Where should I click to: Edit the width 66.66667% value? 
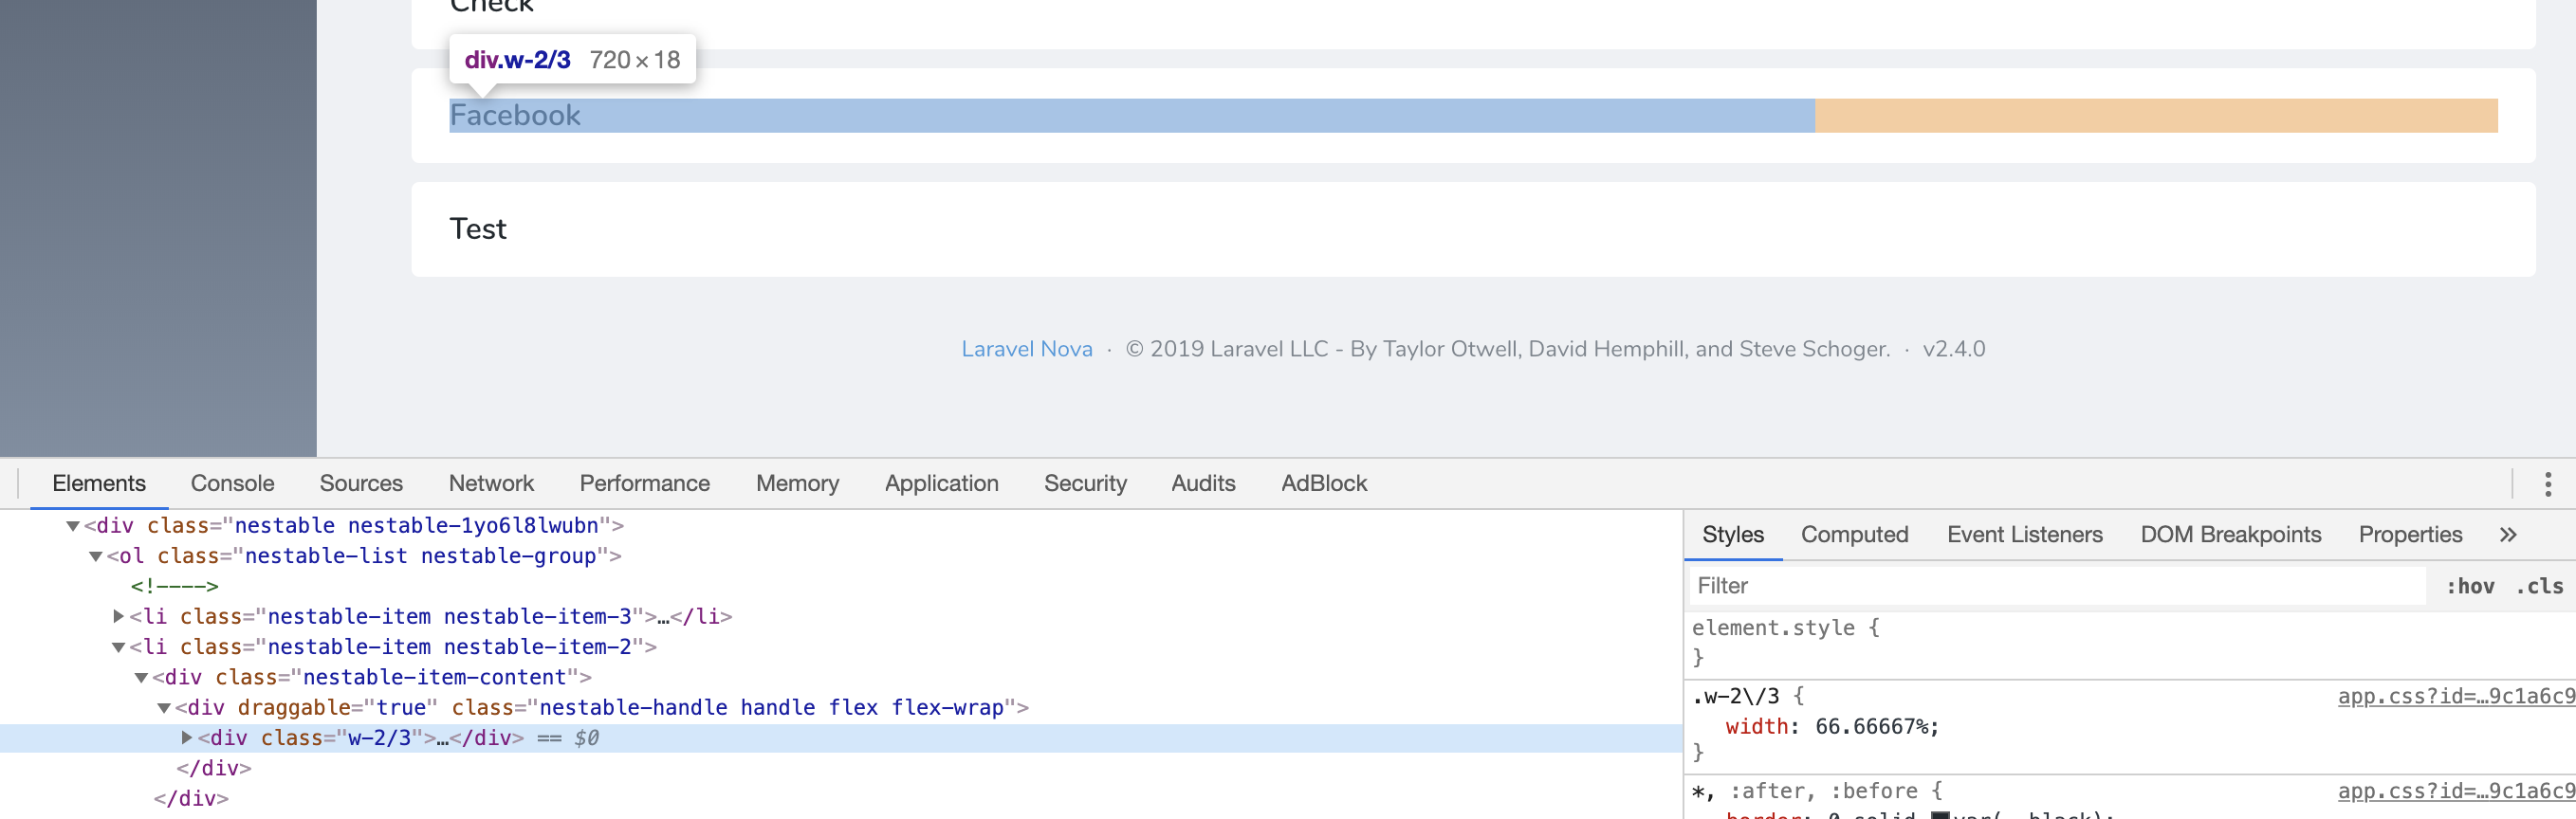tap(1871, 727)
